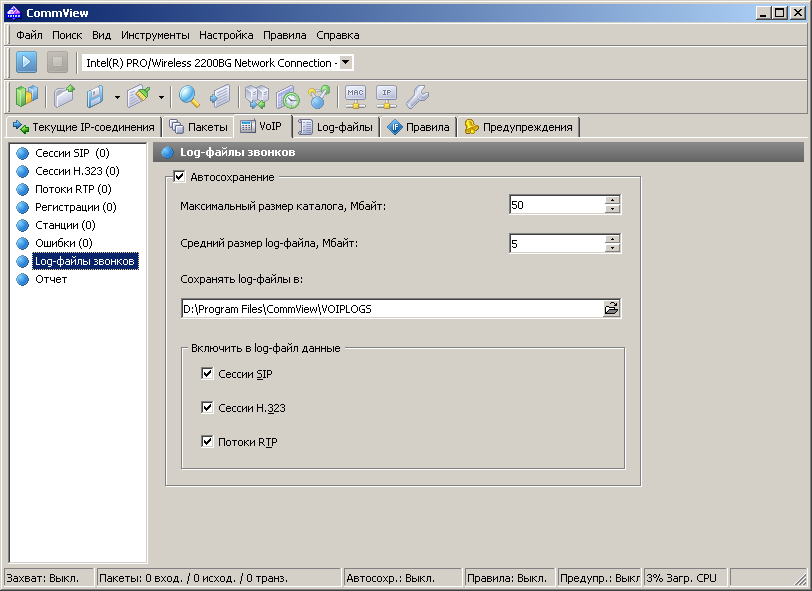Uncheck Сессии SIP log data checkbox
The height and width of the screenshot is (591, 812).
pos(207,373)
